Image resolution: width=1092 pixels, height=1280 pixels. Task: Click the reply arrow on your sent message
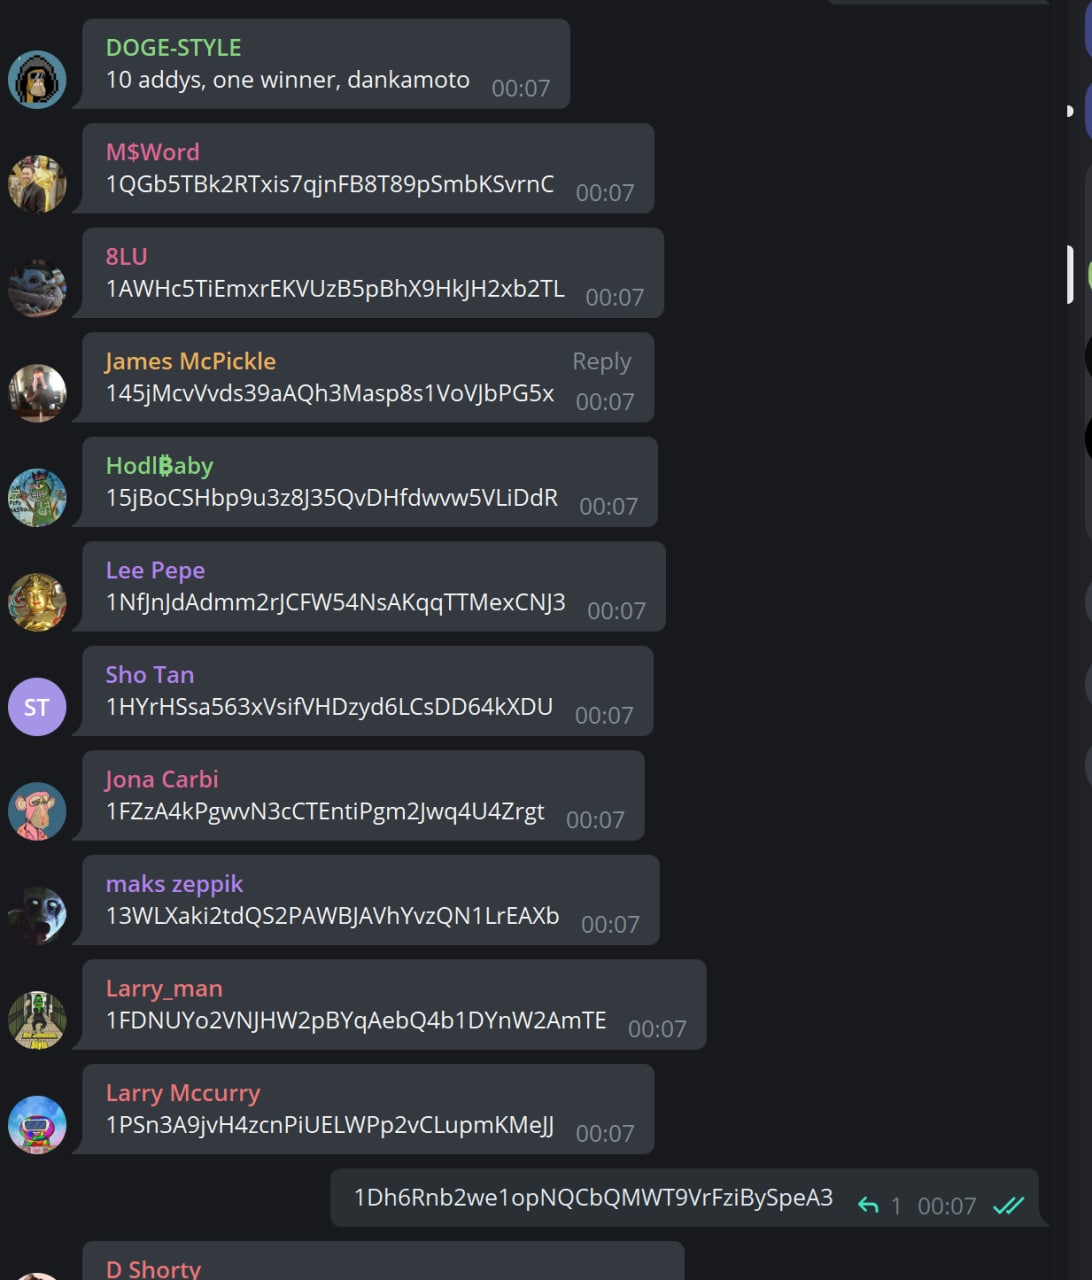[868, 1206]
